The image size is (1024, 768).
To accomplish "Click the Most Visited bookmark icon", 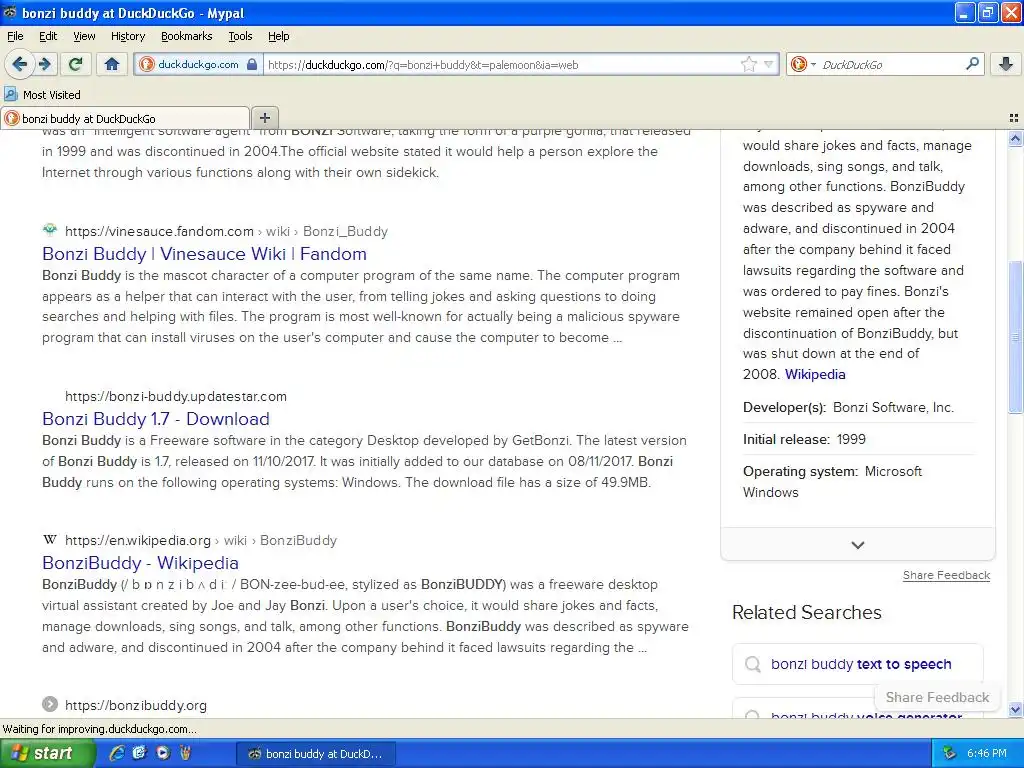I will pyautogui.click(x=10, y=94).
